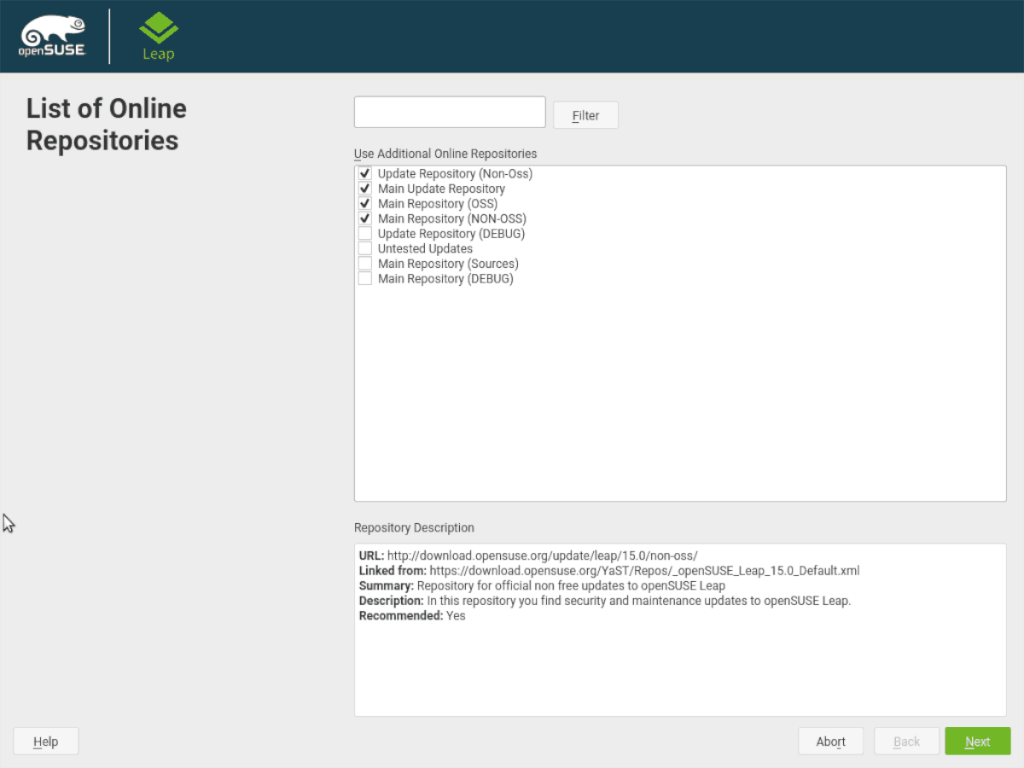Proceed by clicking Next
1024x768 pixels.
click(977, 741)
